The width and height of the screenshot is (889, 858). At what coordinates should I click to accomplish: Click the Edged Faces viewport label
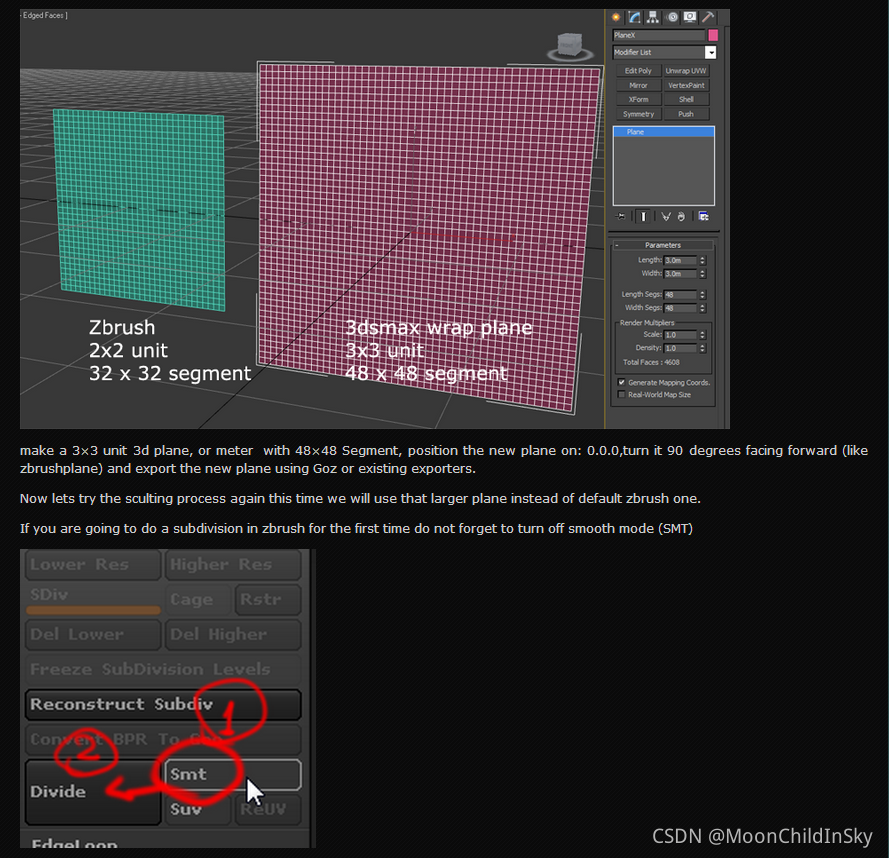coord(44,15)
